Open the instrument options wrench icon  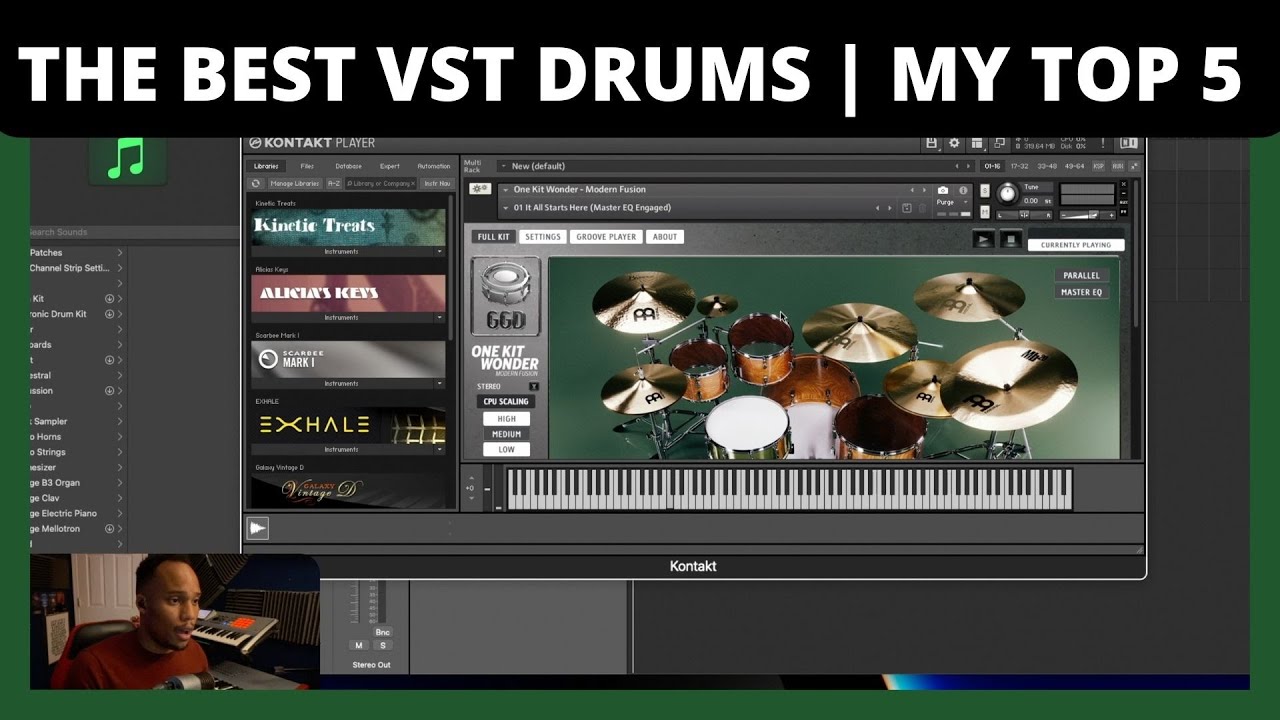[481, 189]
